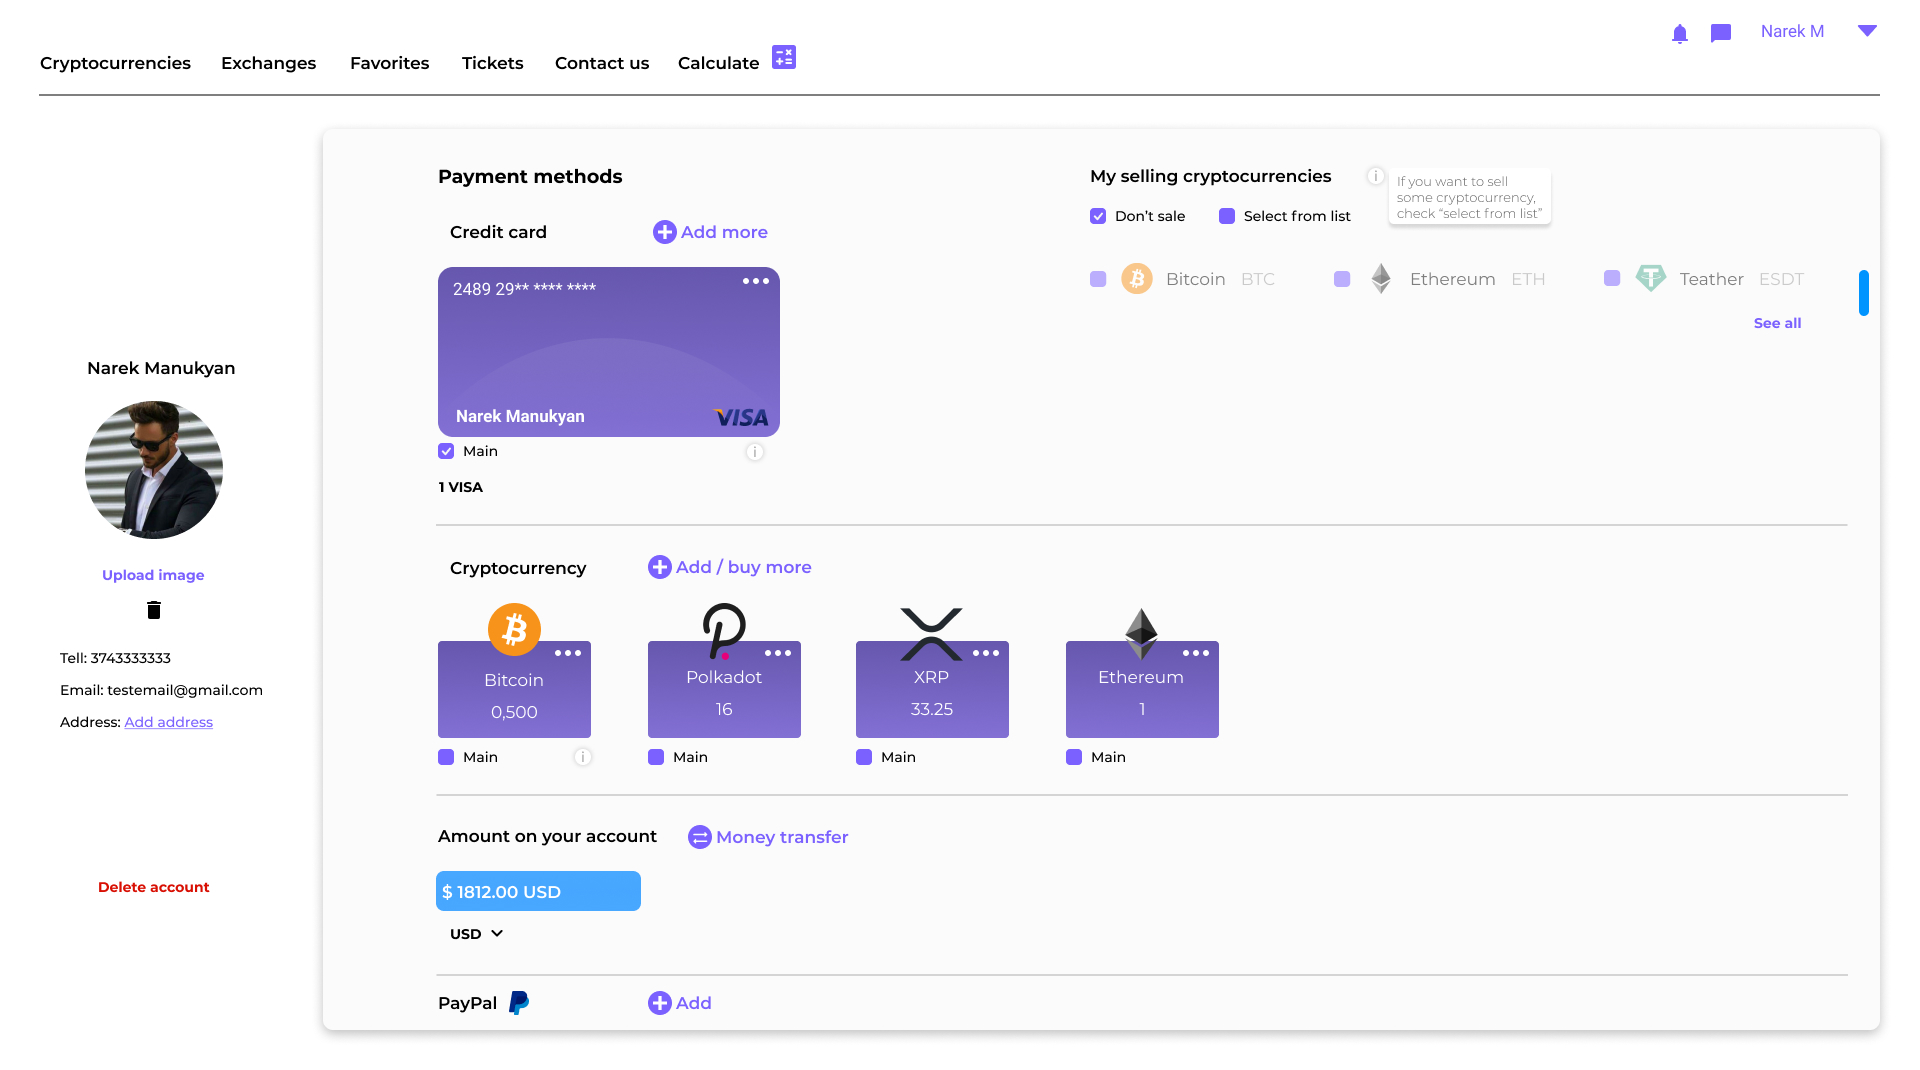The width and height of the screenshot is (1920, 1070).
Task: Open the Ethereum wallet three-dot menu
Action: [1196, 653]
